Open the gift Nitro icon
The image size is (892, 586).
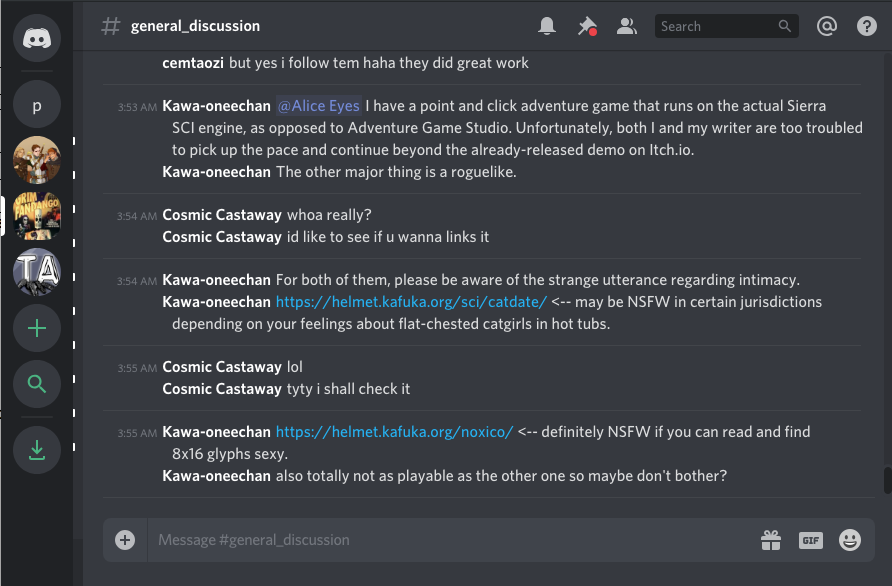[x=771, y=539]
